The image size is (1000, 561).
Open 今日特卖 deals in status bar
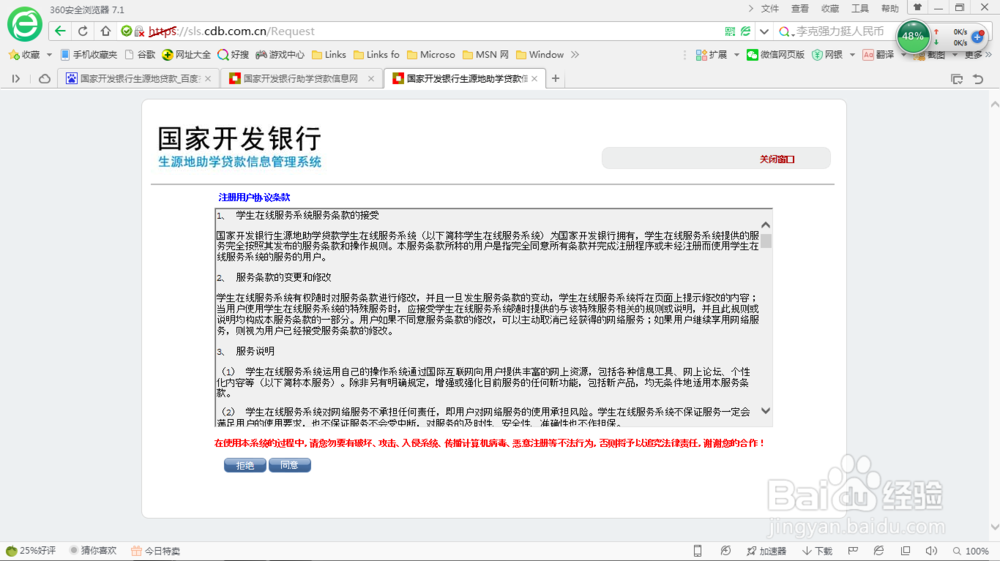[156, 551]
